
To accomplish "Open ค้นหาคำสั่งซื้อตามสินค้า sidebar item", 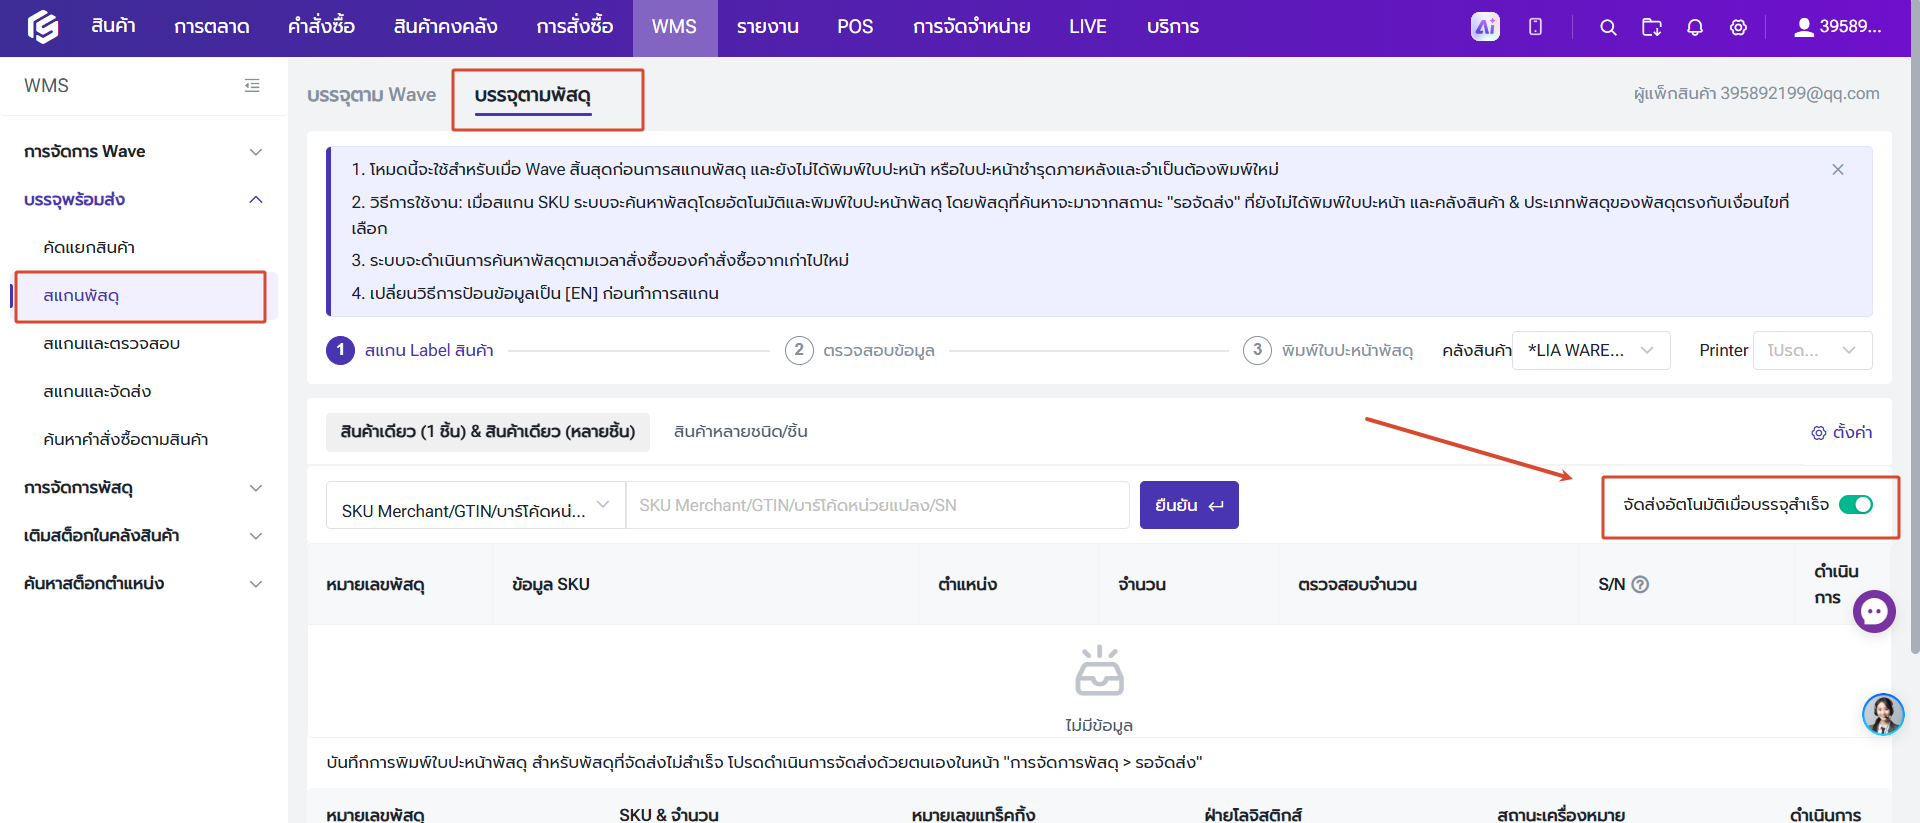I will point(126,440).
